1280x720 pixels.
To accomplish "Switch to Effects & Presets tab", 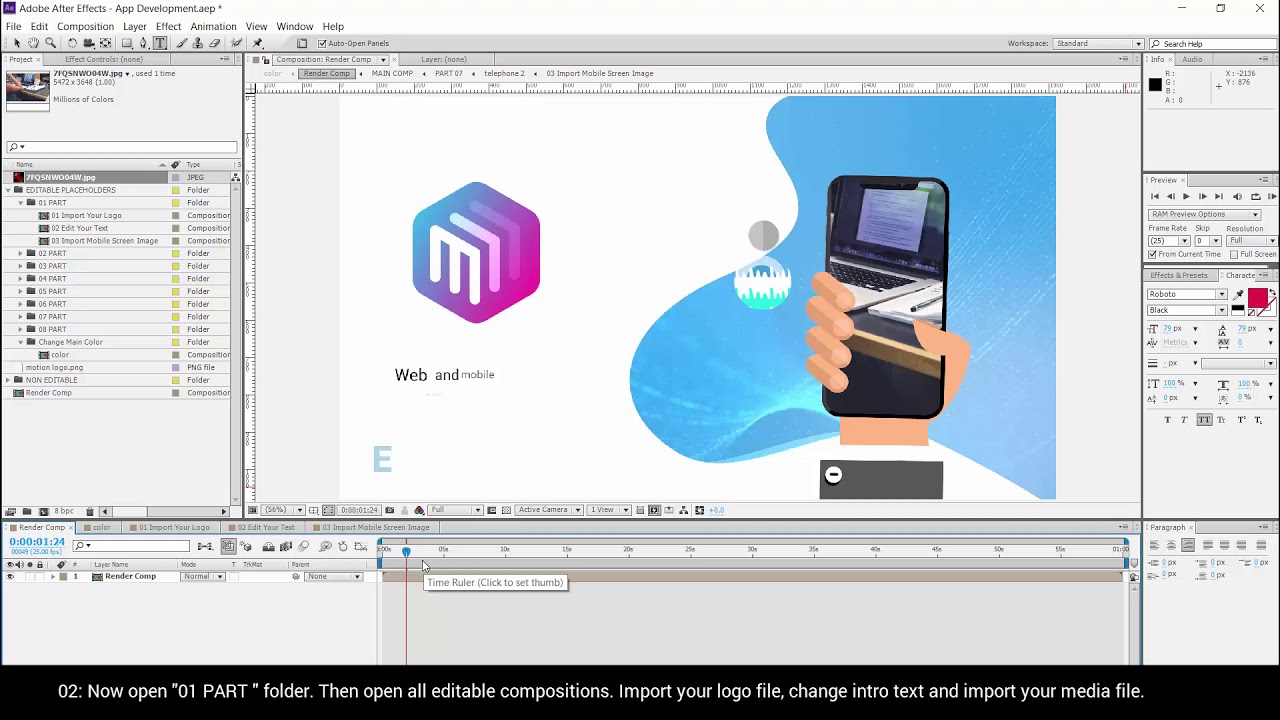I will [x=1179, y=275].
